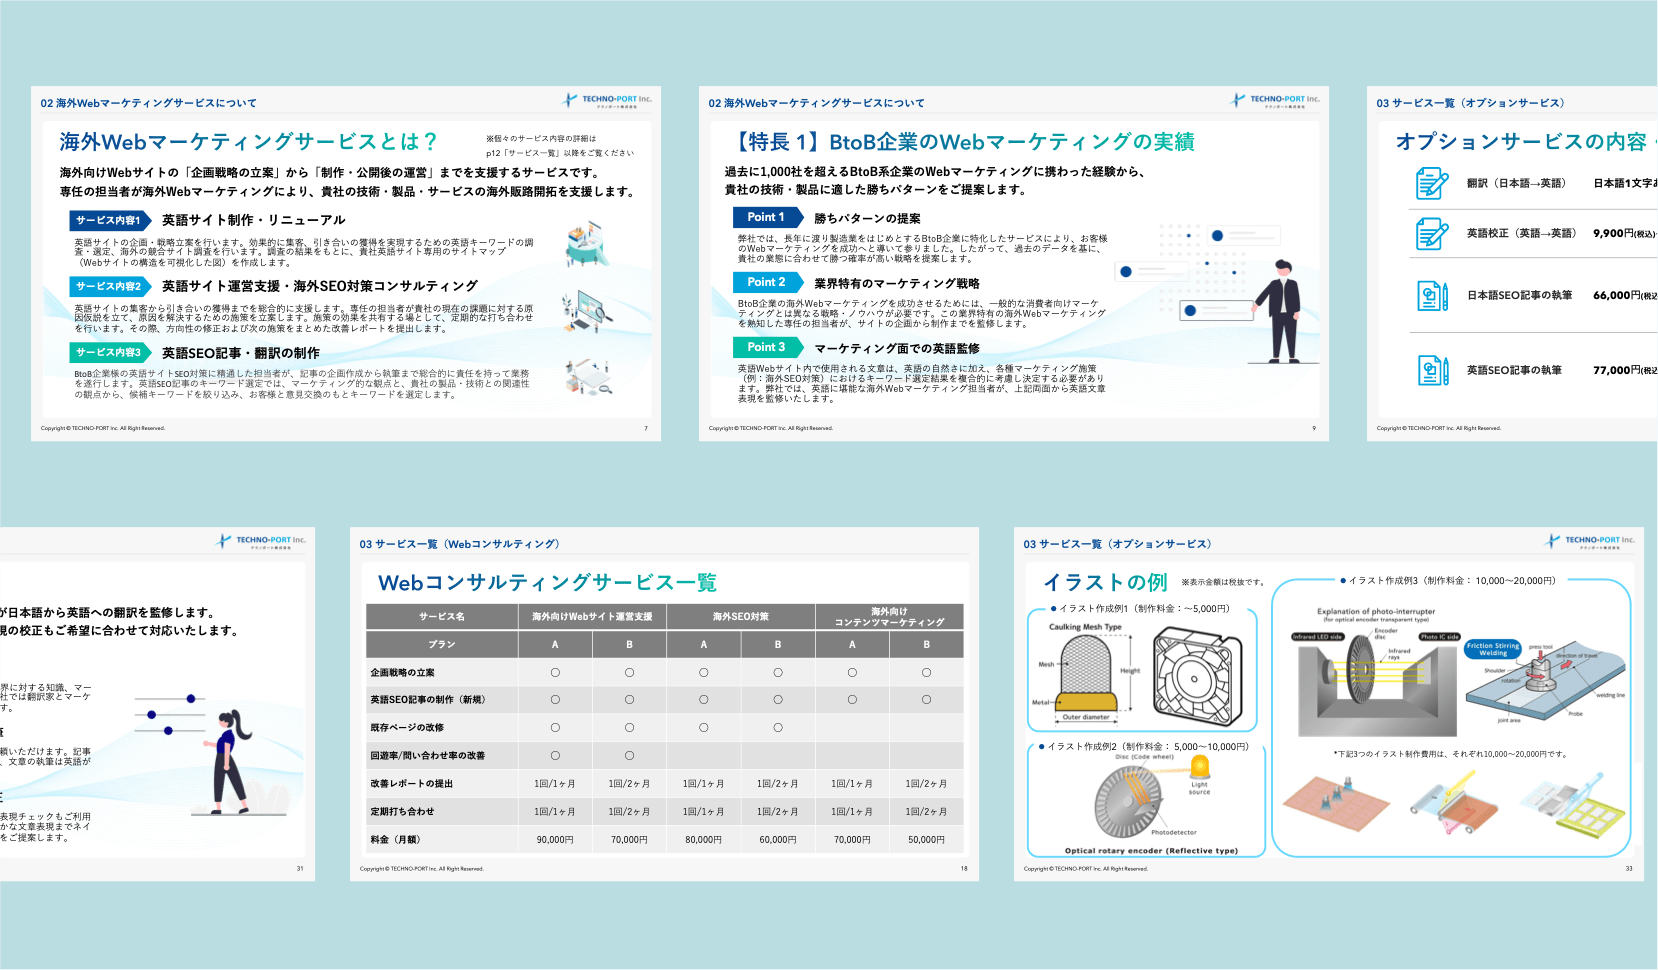Screen dimensions: 1658x970
Task: Click the 英語校正 document icon
Action: tap(1431, 234)
